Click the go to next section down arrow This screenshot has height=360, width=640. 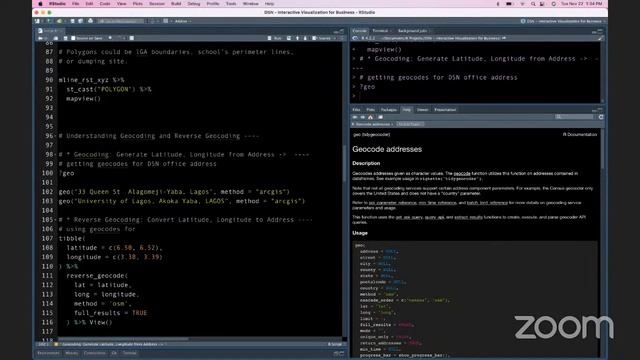pyautogui.click(x=305, y=38)
